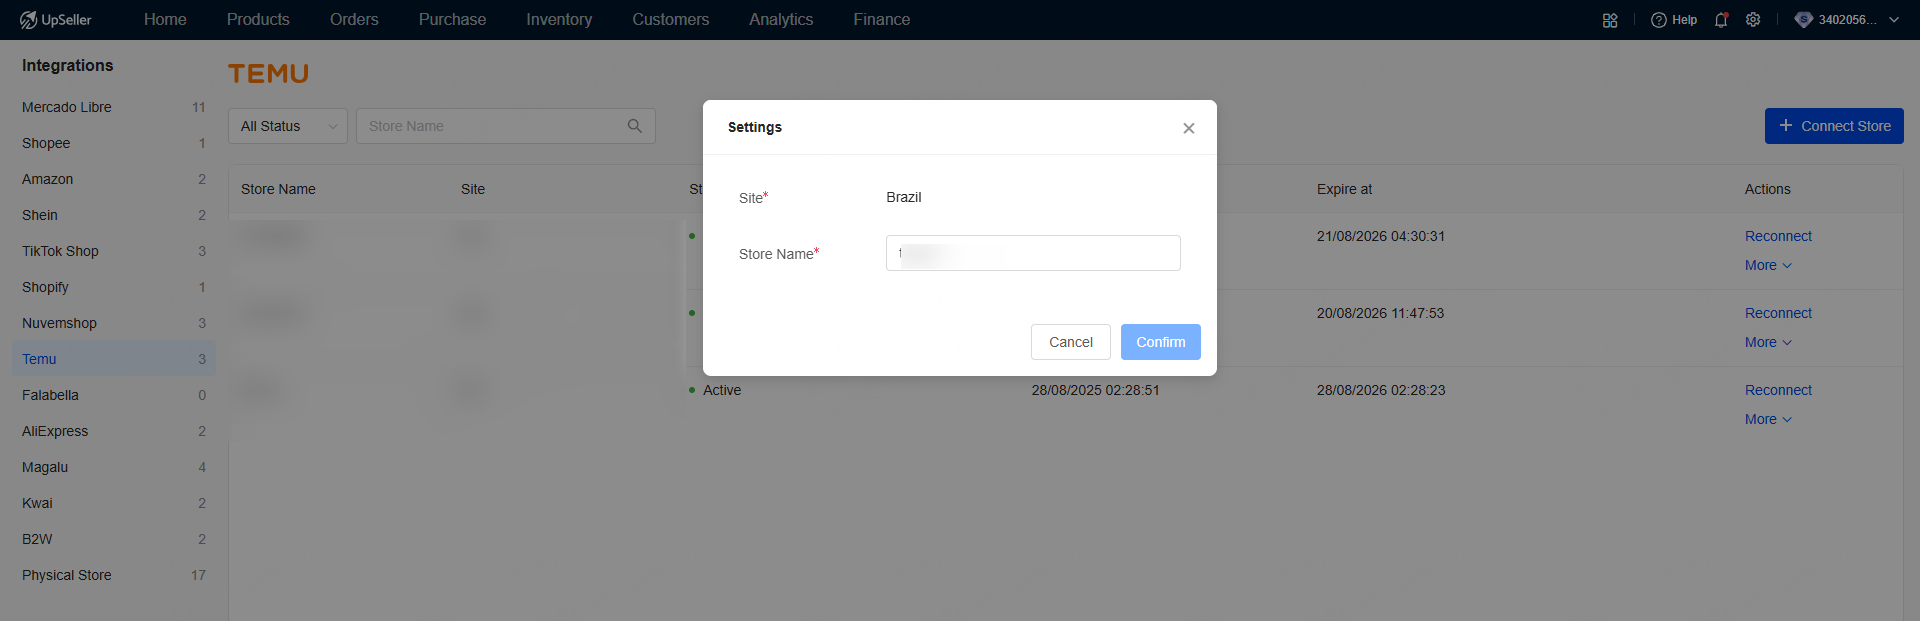Image resolution: width=1920 pixels, height=621 pixels.
Task: Open the apps grid icon
Action: pos(1610,20)
